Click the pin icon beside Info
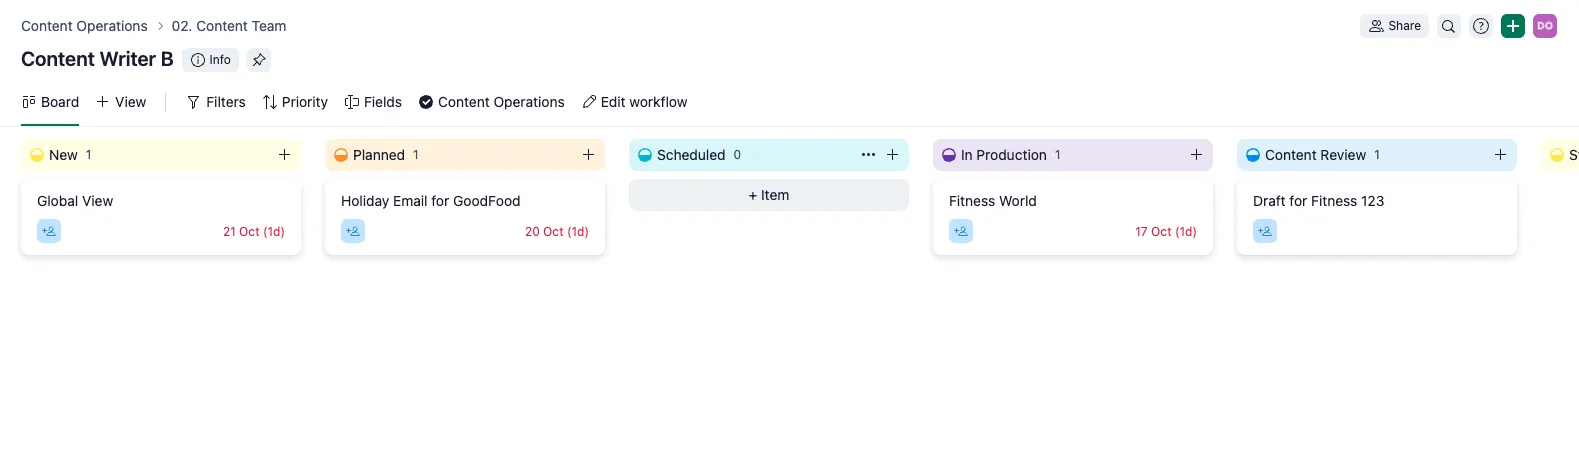This screenshot has width=1579, height=476. (x=259, y=60)
